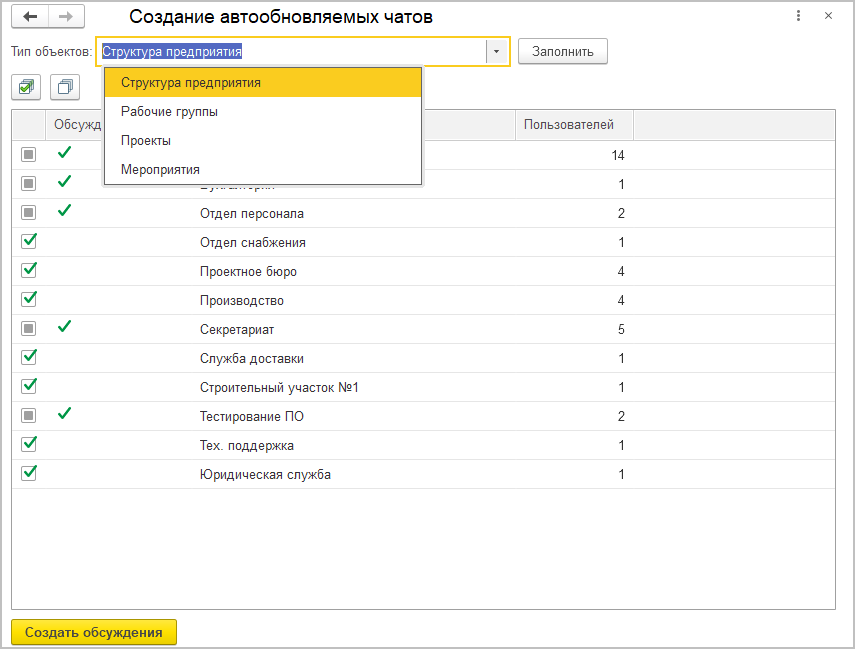Toggle checkbox for Секретариат row

28,328
